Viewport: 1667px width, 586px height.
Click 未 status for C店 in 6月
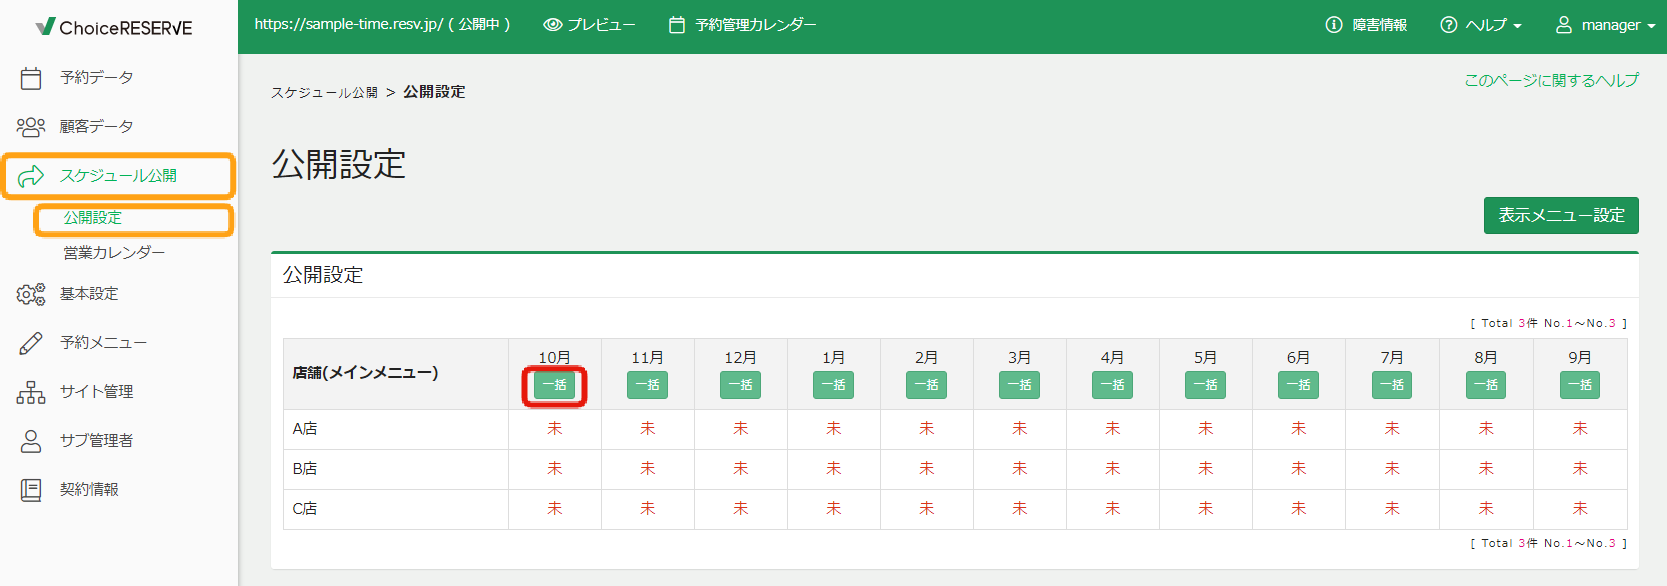[x=1299, y=509]
